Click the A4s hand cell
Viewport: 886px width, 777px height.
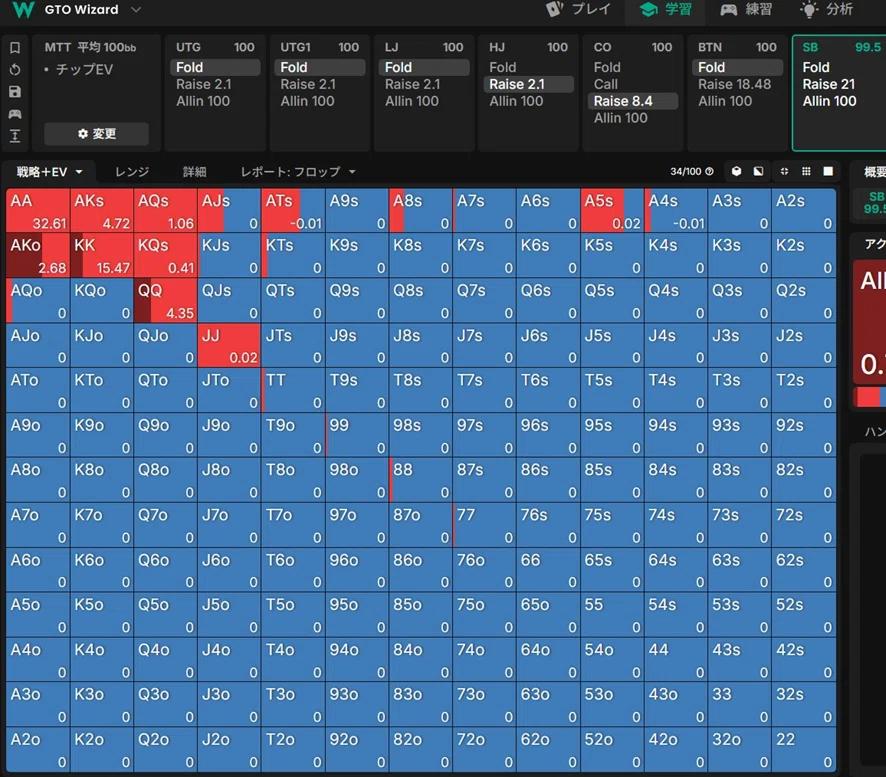[x=676, y=211]
